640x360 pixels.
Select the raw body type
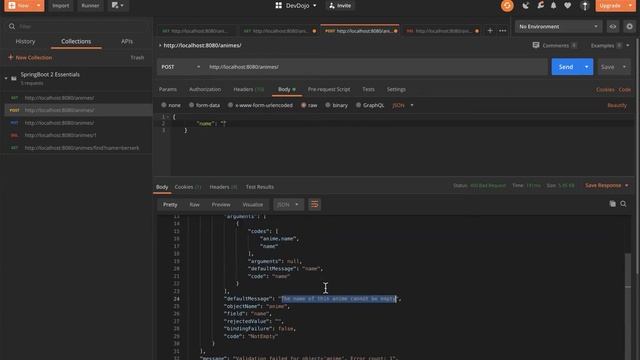303,105
